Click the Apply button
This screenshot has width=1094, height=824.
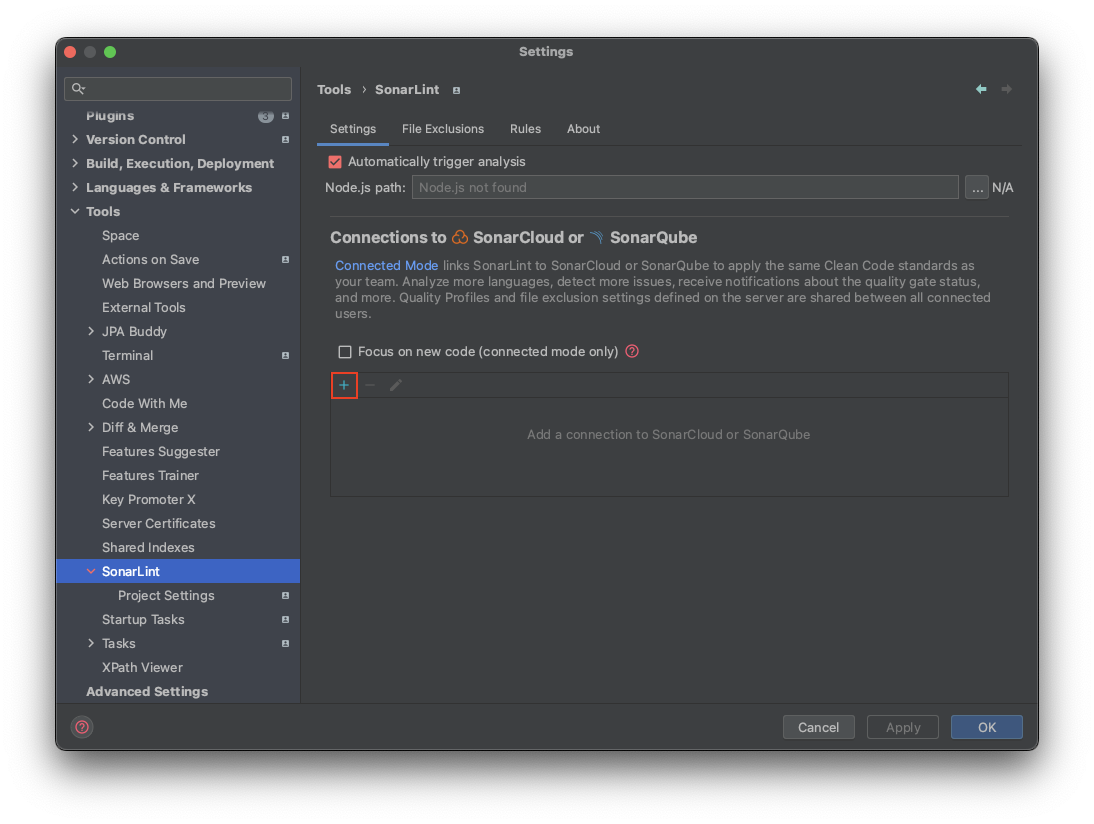pyautogui.click(x=903, y=727)
